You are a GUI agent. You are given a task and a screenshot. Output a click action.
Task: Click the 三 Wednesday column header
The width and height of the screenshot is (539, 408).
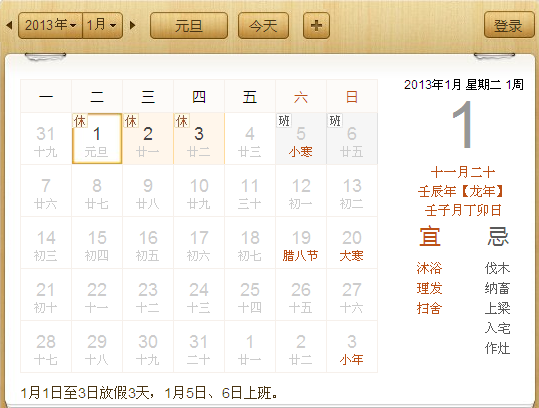[x=148, y=97]
